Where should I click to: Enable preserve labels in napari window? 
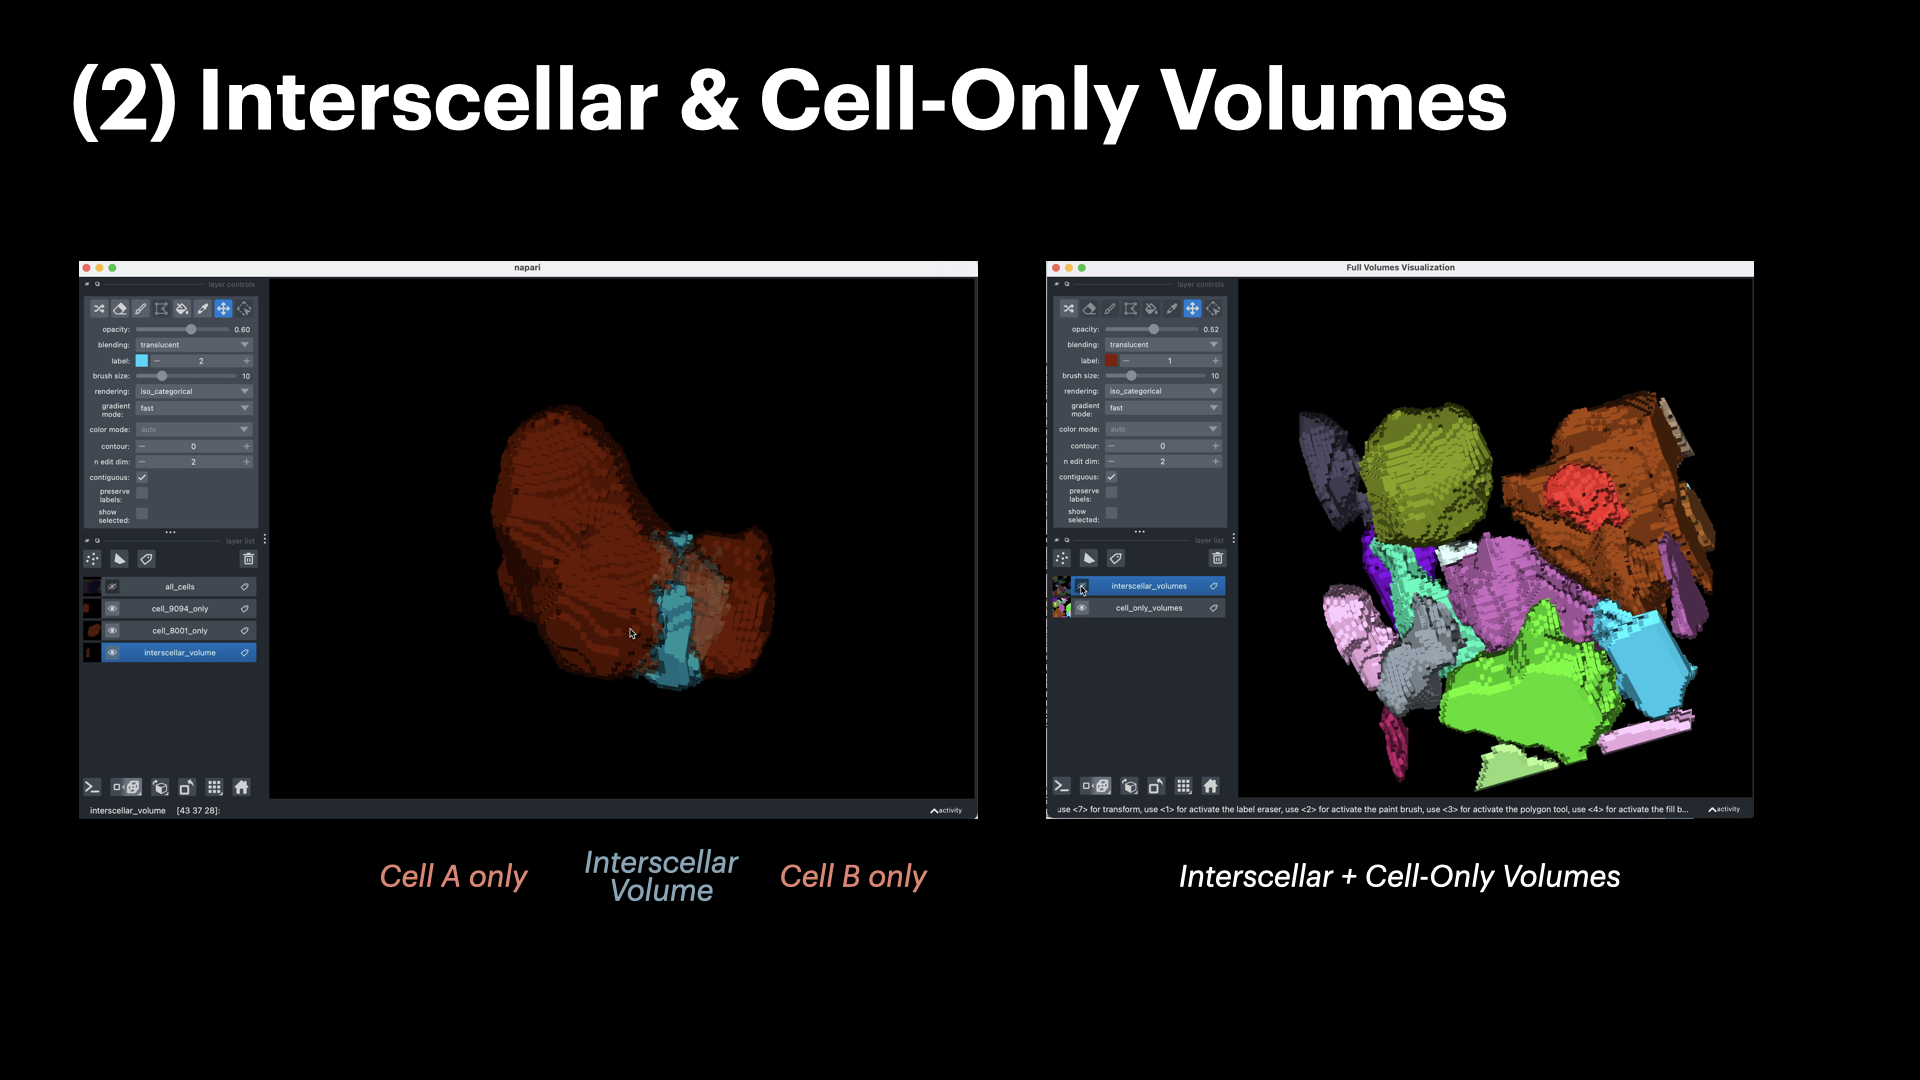pos(142,493)
